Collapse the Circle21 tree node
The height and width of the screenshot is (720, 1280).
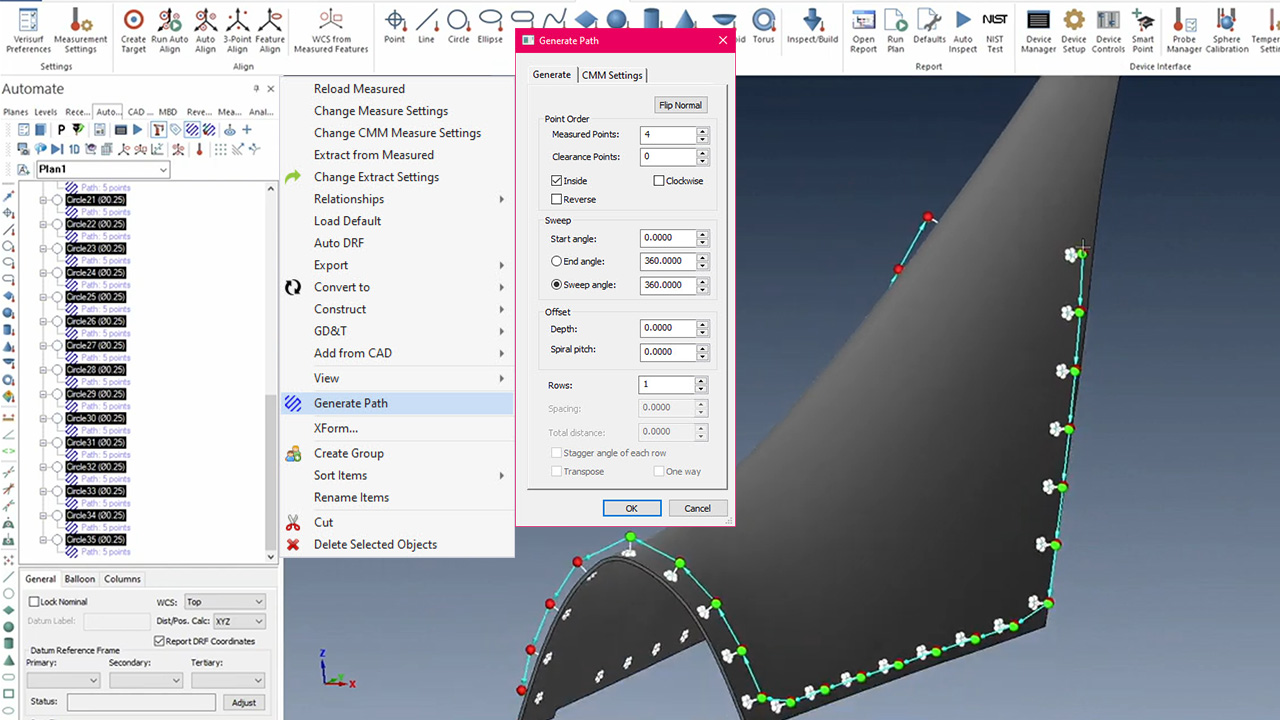click(43, 200)
